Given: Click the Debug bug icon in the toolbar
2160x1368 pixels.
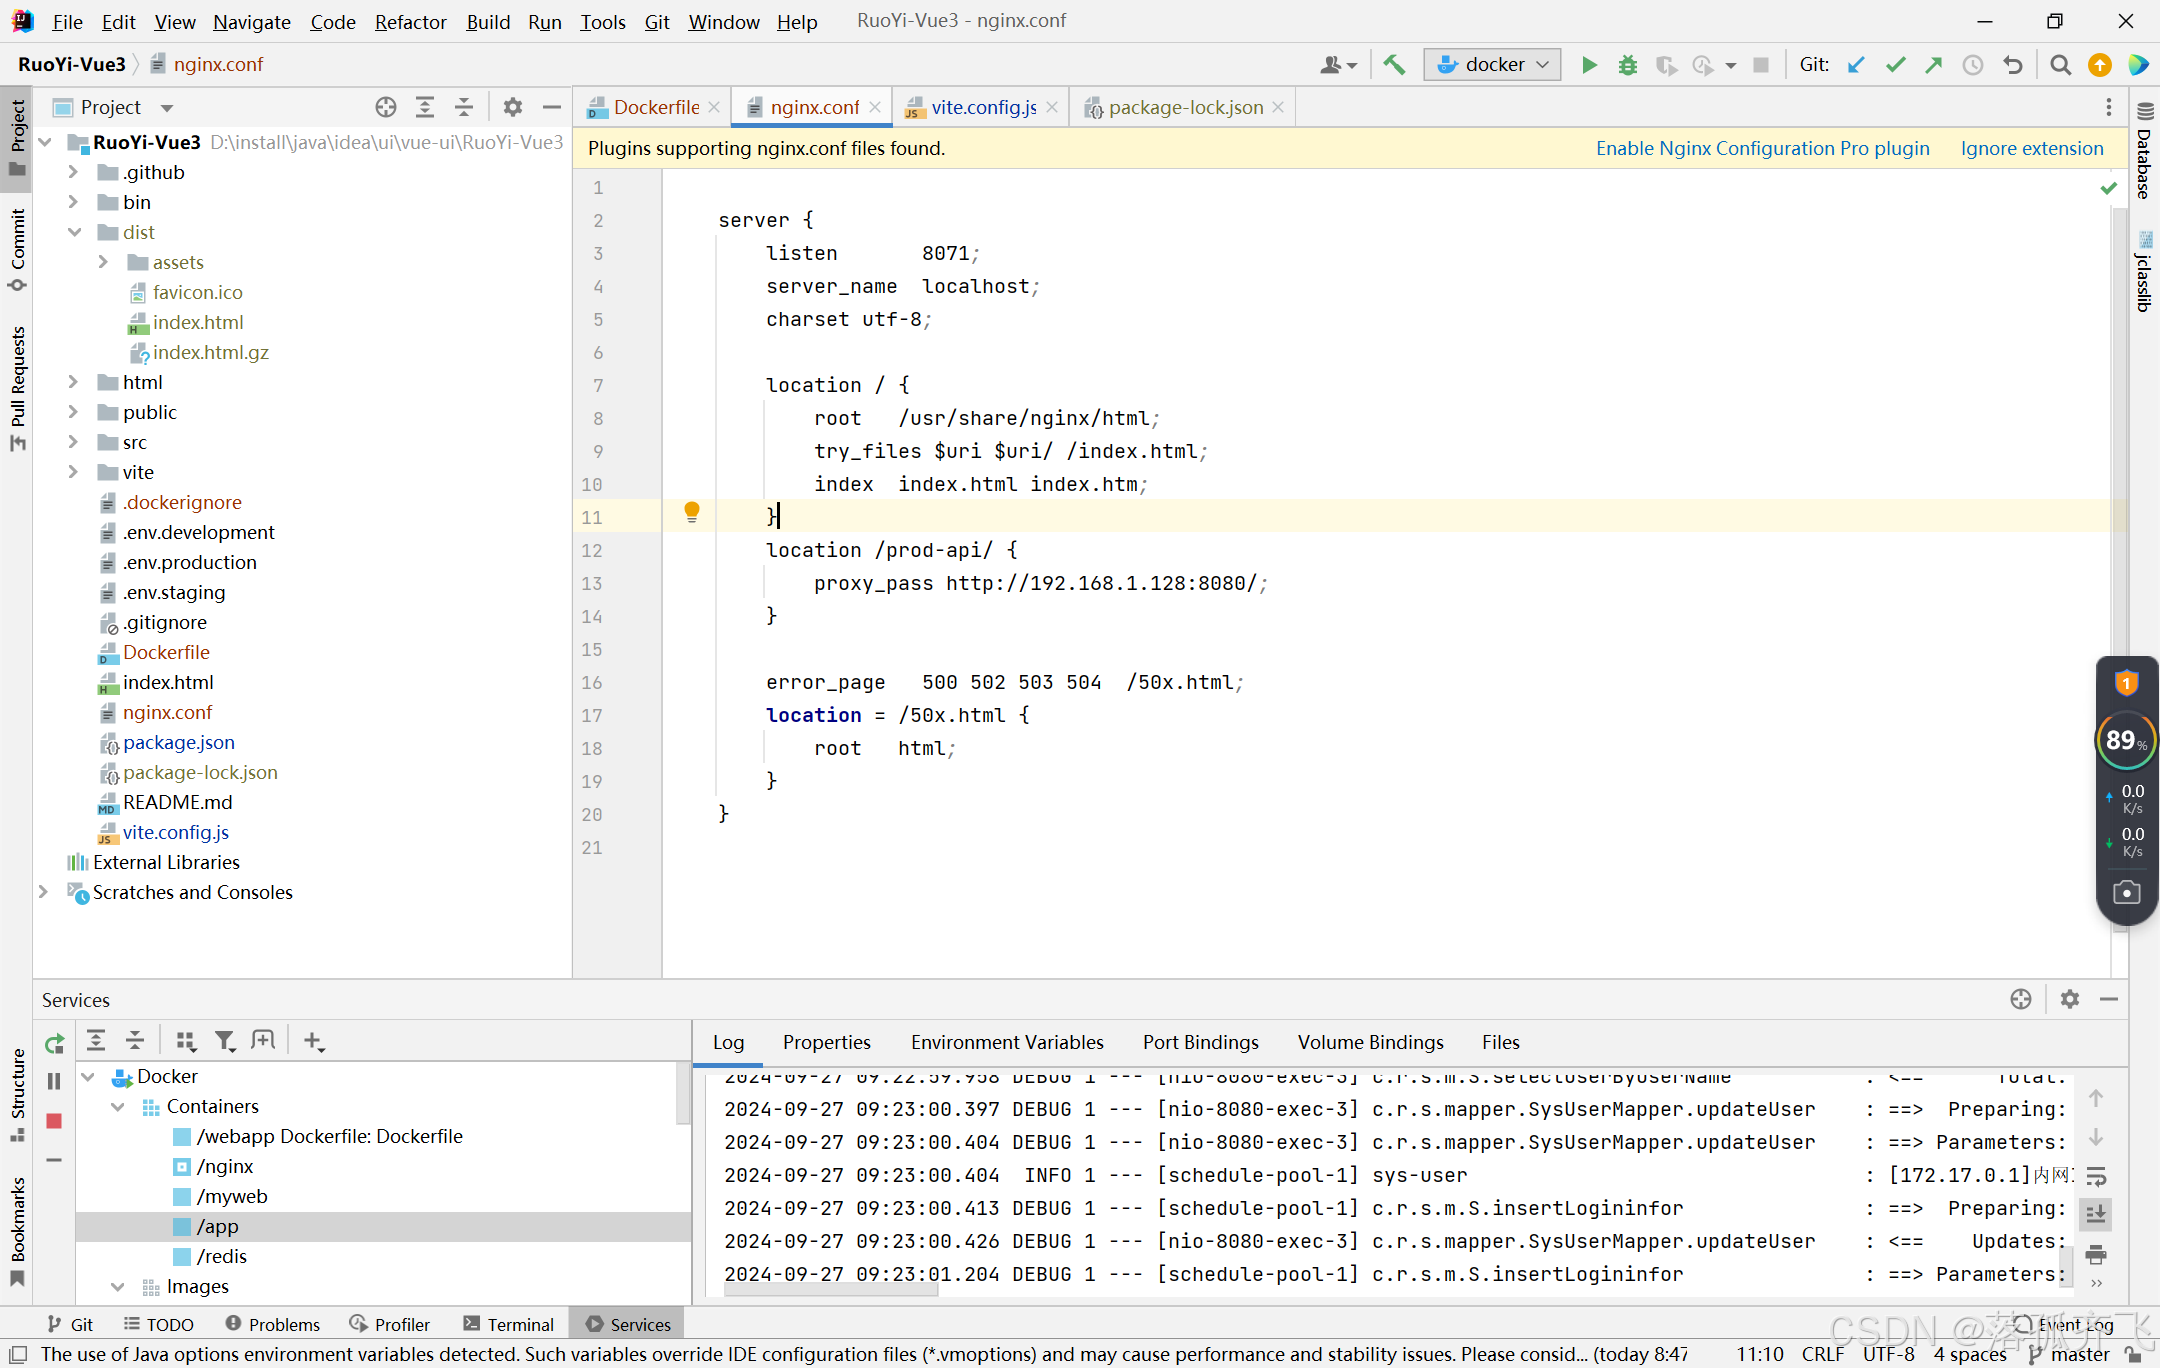Looking at the screenshot, I should 1627,65.
